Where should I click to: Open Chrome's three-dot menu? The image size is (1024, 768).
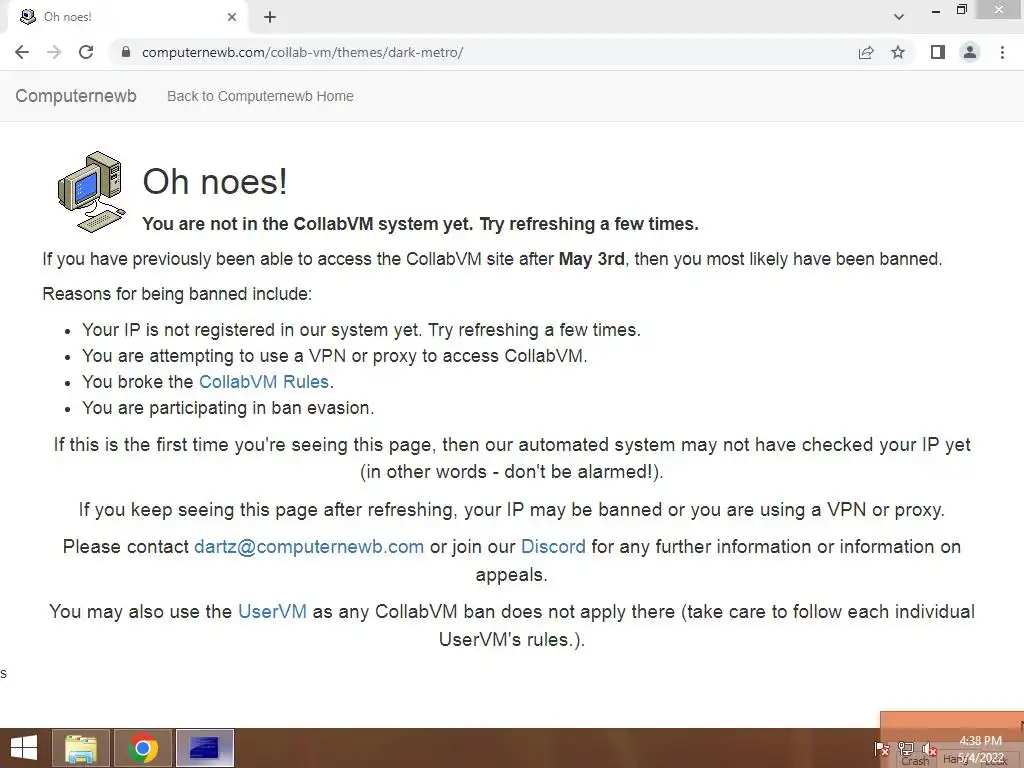(x=1002, y=52)
